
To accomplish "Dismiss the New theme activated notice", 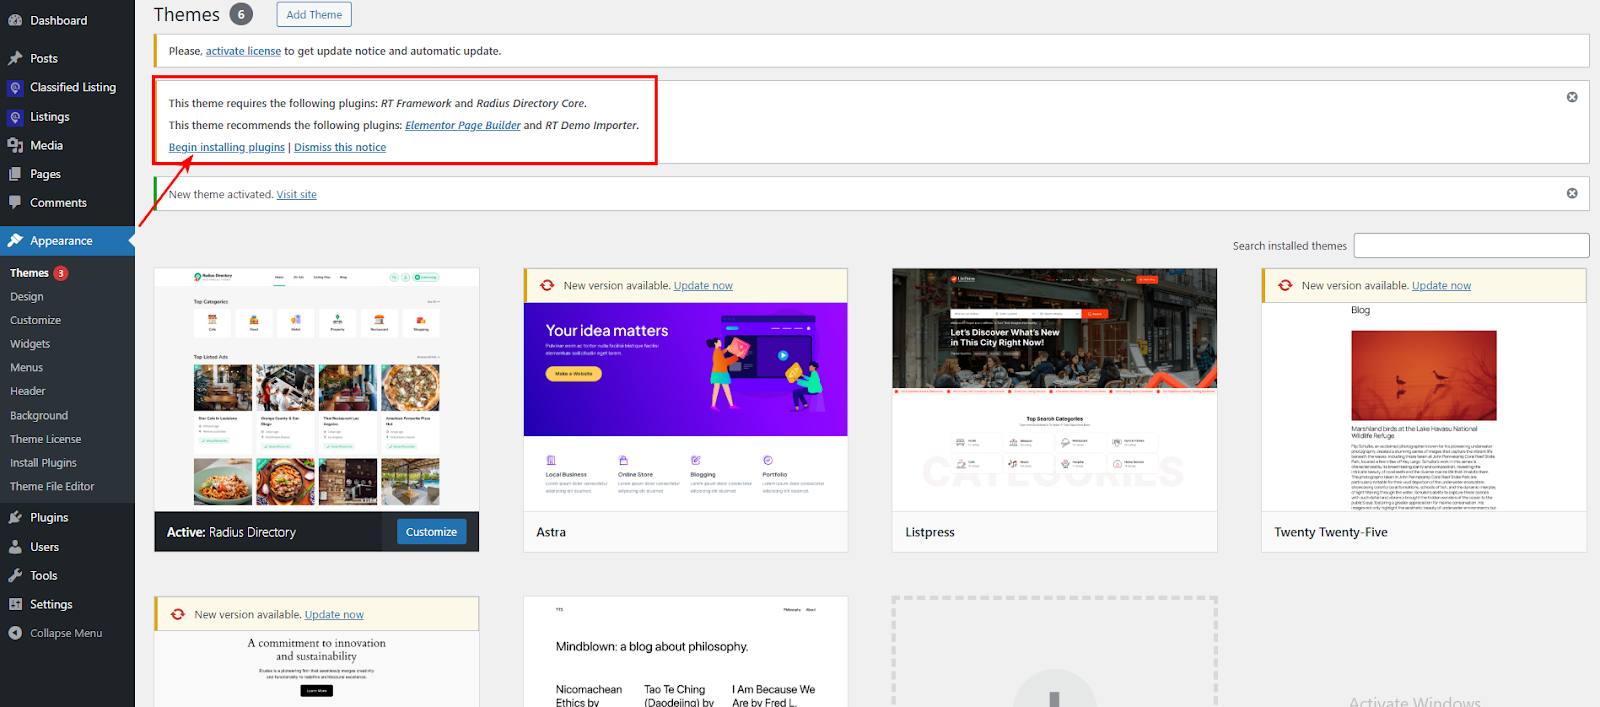I will click(x=1572, y=193).
